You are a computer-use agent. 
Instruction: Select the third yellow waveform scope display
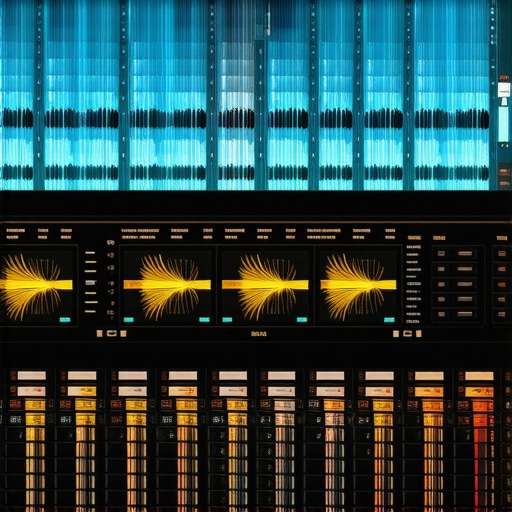coord(266,286)
